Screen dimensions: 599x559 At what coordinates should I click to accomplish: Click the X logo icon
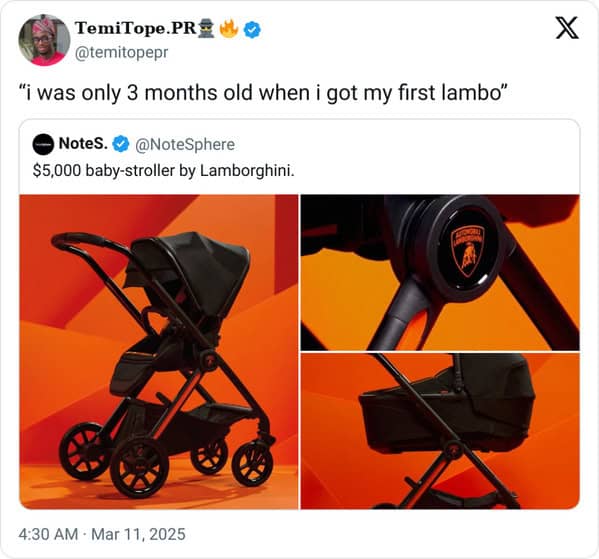pos(567,28)
